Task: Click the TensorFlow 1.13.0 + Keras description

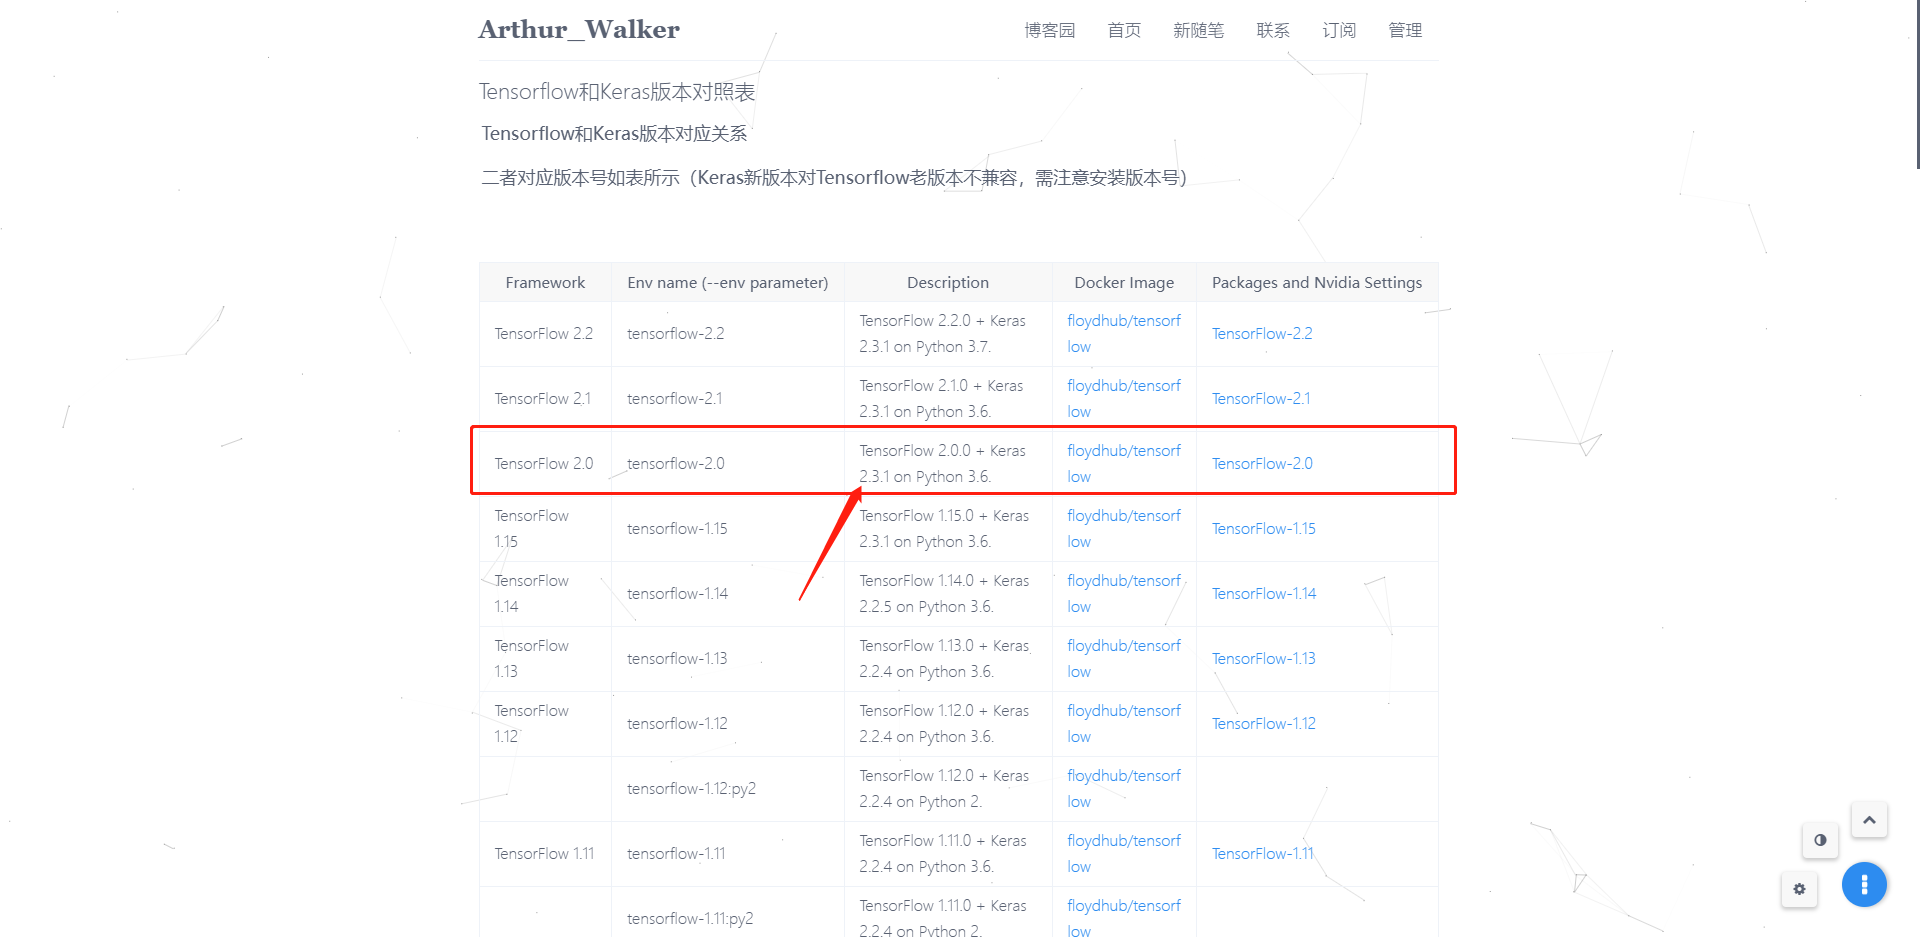Action: coord(944,659)
